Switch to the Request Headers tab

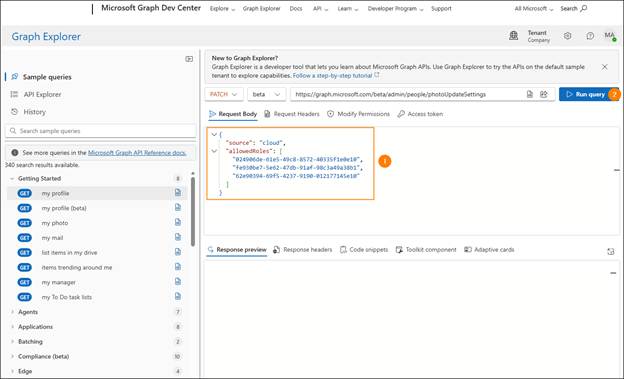click(x=292, y=114)
